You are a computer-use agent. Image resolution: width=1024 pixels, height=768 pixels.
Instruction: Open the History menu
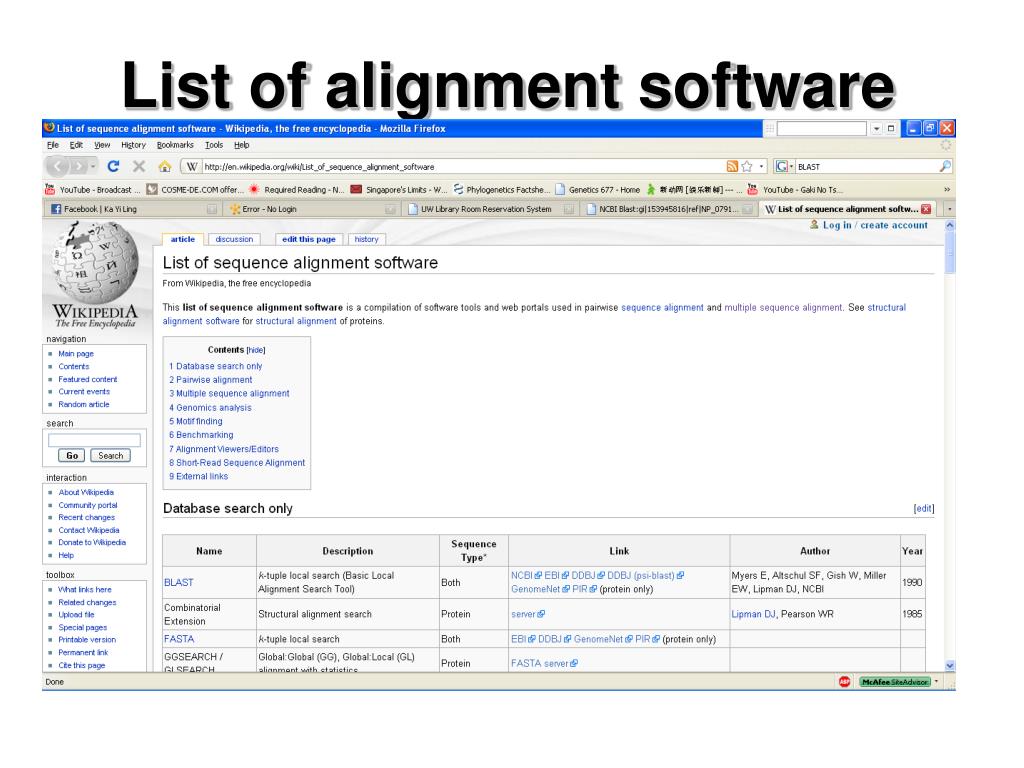pyautogui.click(x=133, y=145)
